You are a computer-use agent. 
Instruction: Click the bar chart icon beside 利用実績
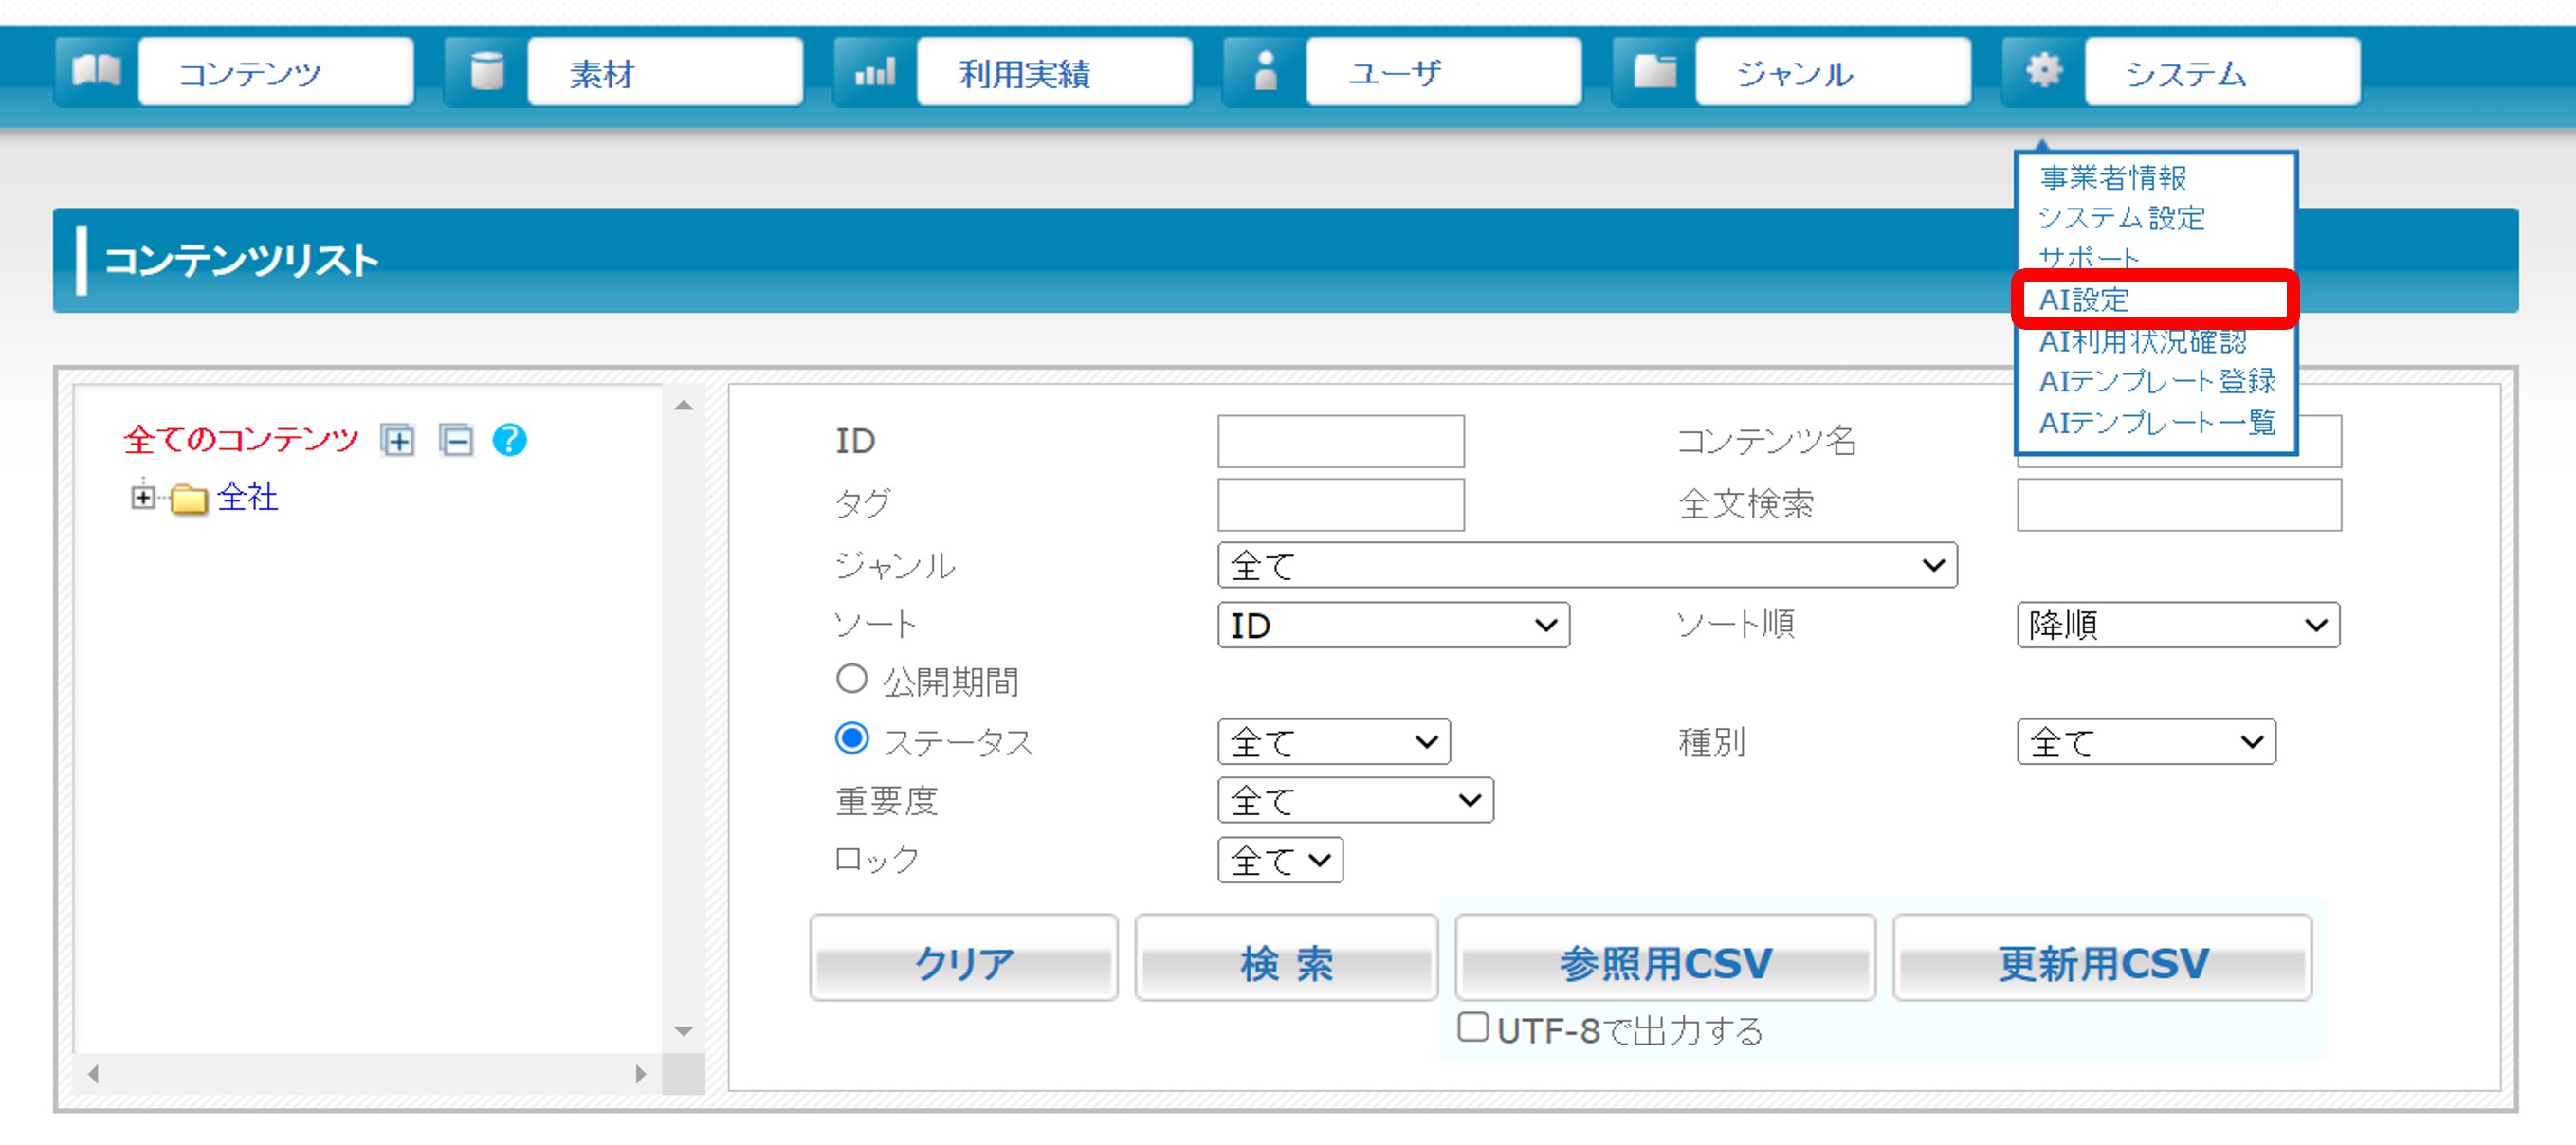coord(875,71)
